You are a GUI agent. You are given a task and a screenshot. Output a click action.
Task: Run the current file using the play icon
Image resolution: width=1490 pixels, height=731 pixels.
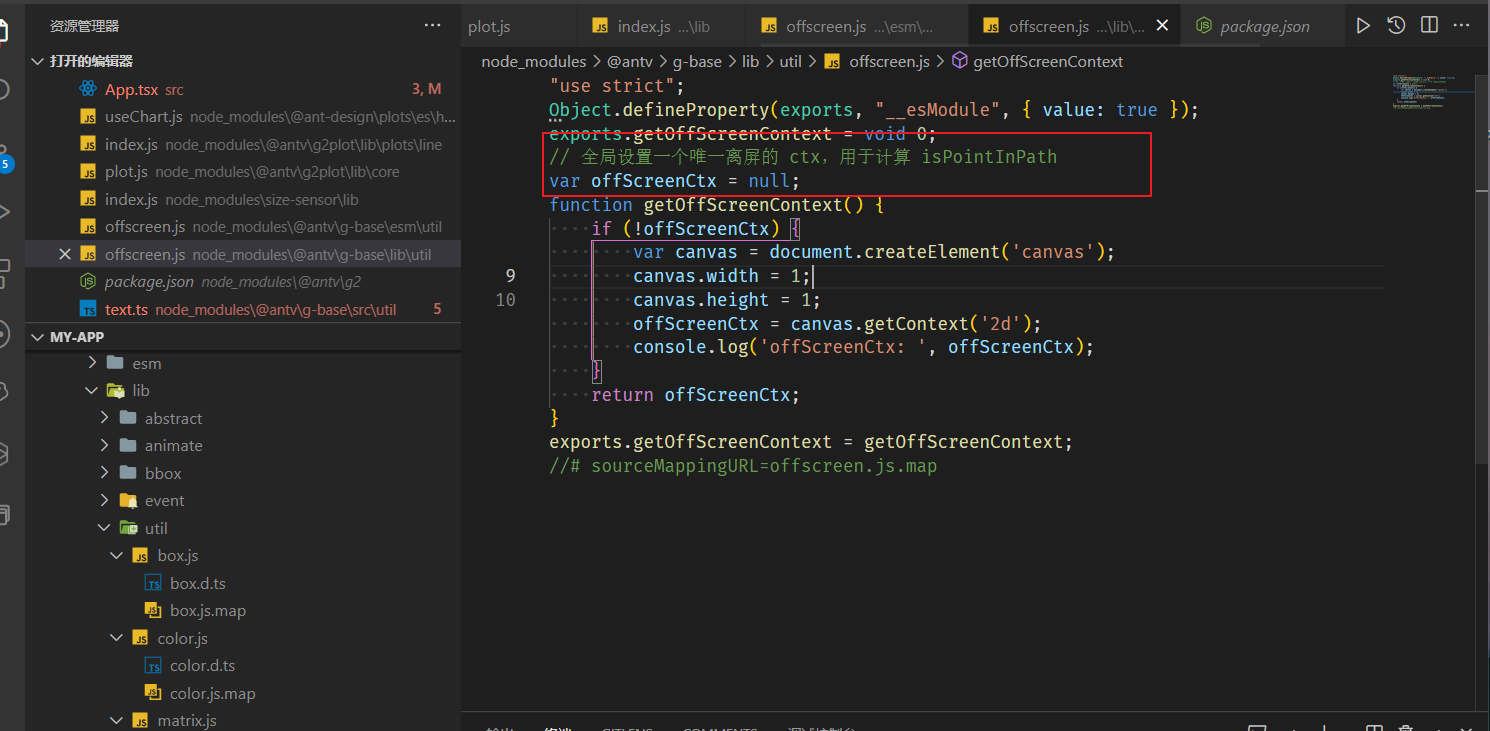pos(1363,25)
